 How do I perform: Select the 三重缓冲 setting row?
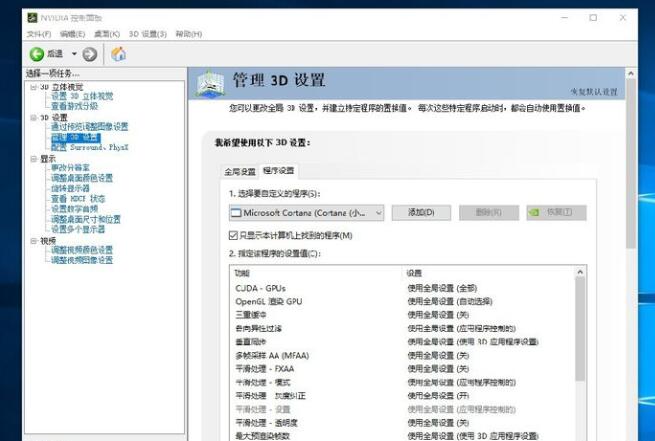click(x=402, y=315)
